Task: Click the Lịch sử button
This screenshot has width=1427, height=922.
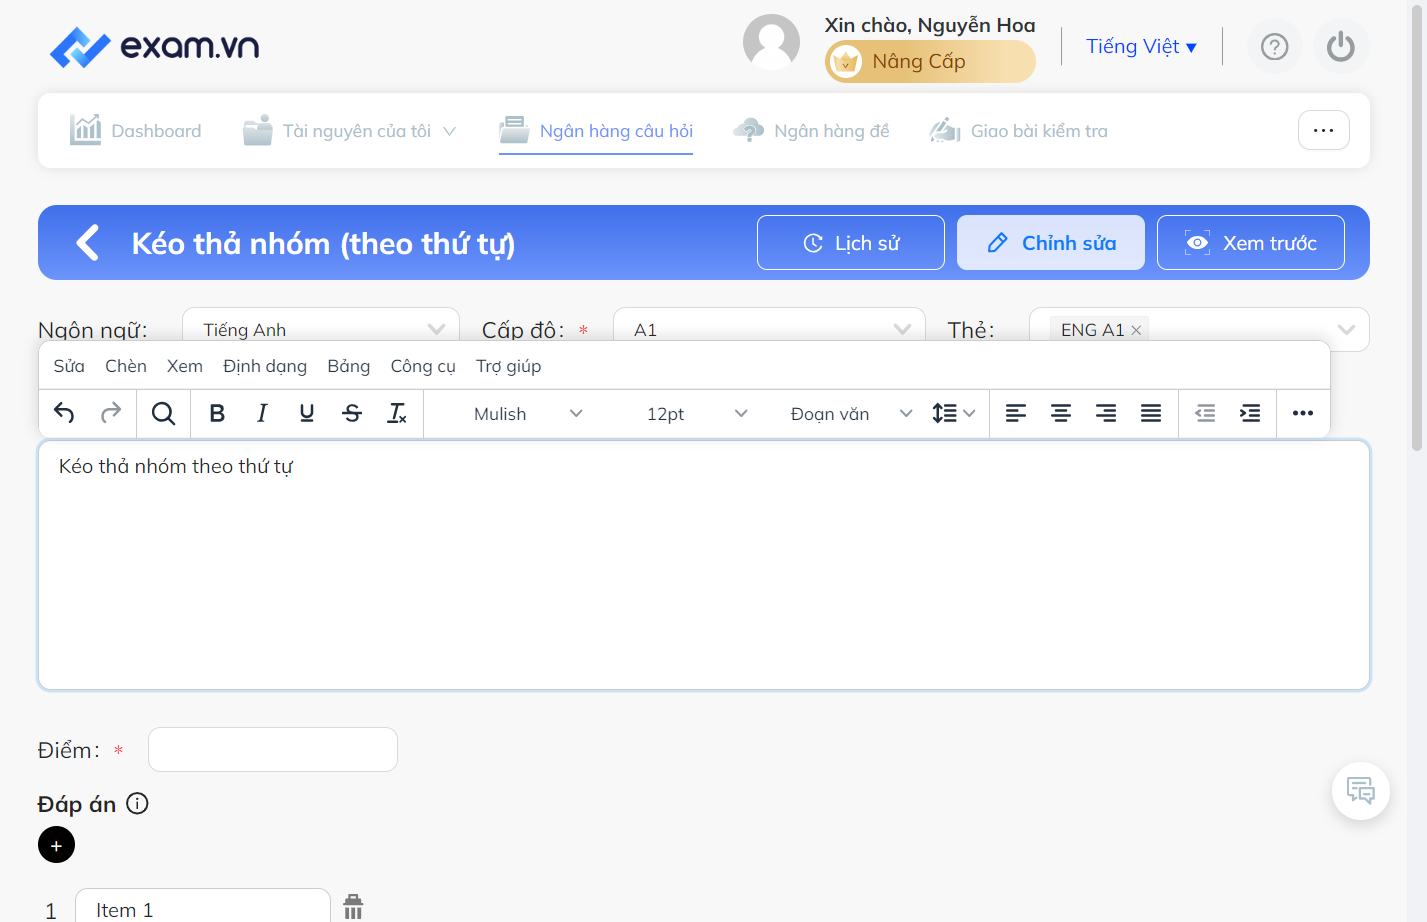Action: coord(851,243)
